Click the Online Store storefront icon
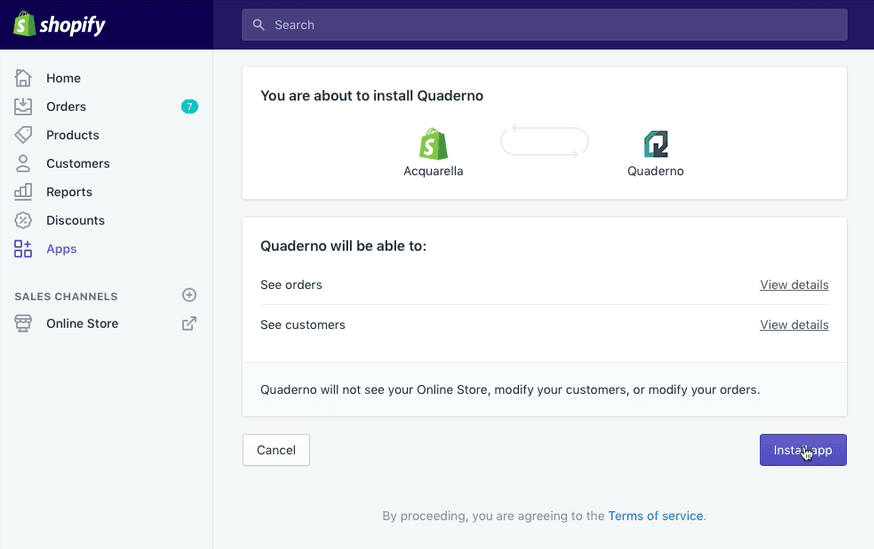Image resolution: width=874 pixels, height=549 pixels. coord(23,323)
